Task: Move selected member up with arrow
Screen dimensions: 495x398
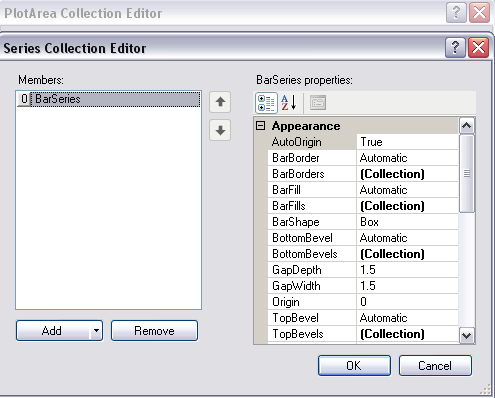Action: pos(220,102)
